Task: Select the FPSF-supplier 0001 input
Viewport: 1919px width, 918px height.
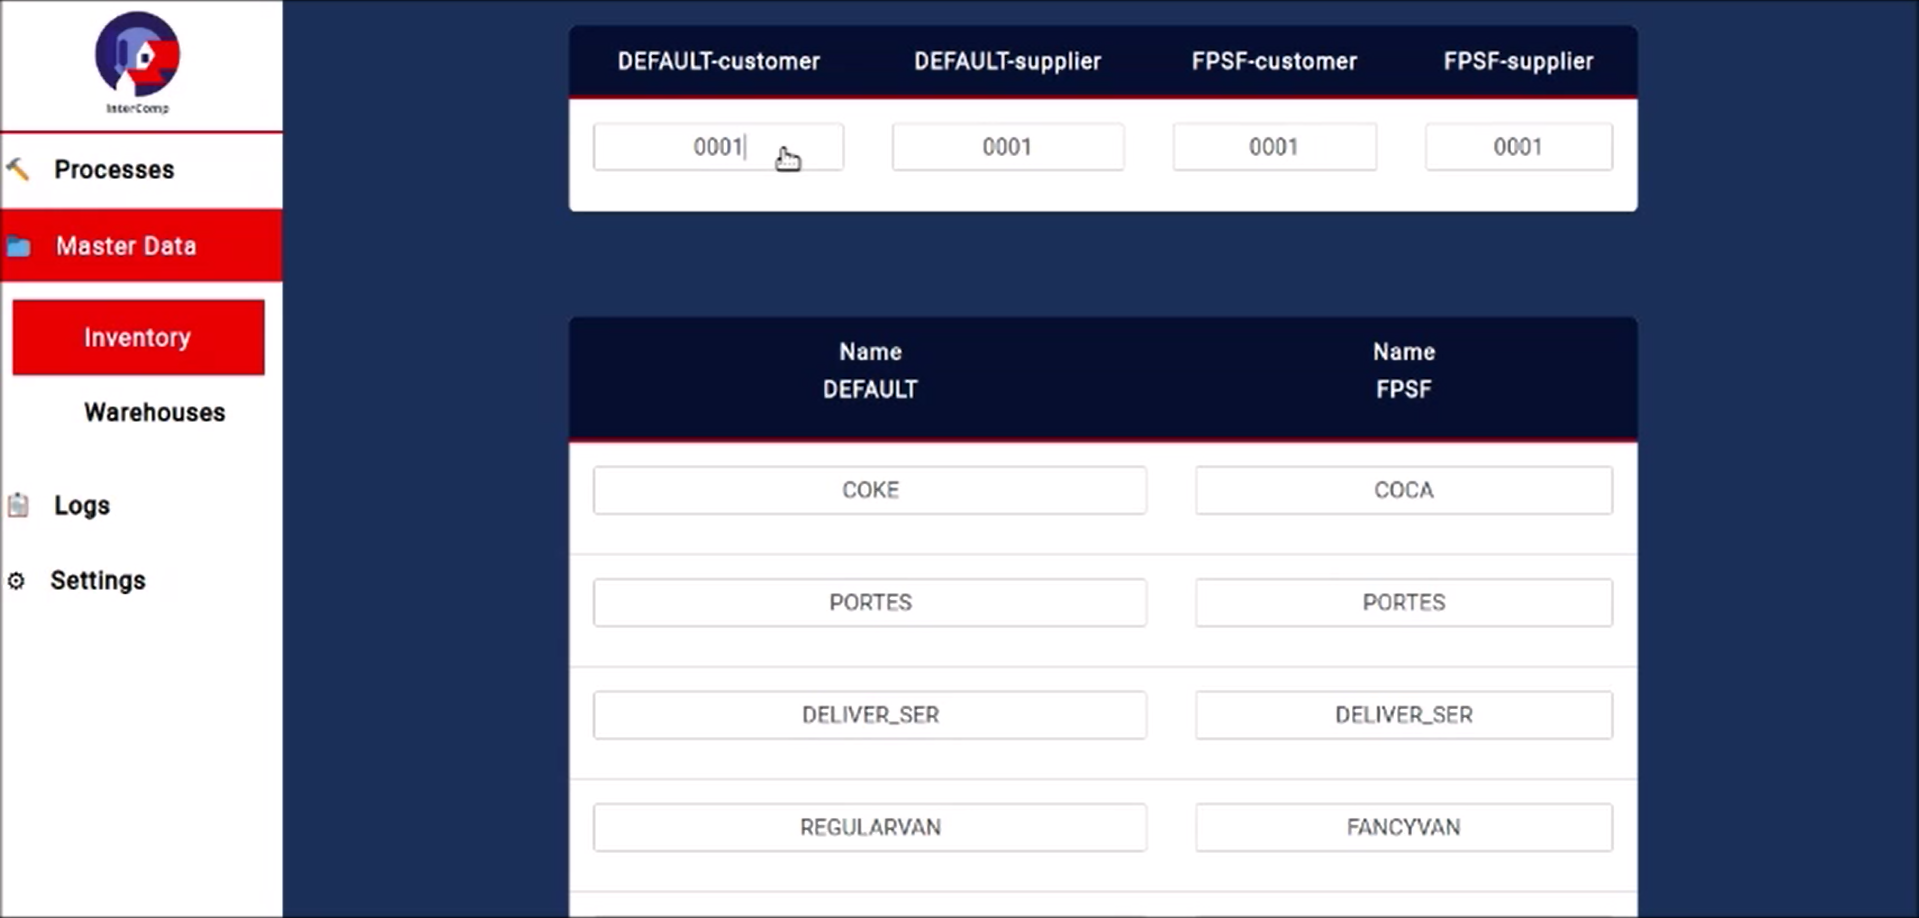Action: (x=1518, y=147)
